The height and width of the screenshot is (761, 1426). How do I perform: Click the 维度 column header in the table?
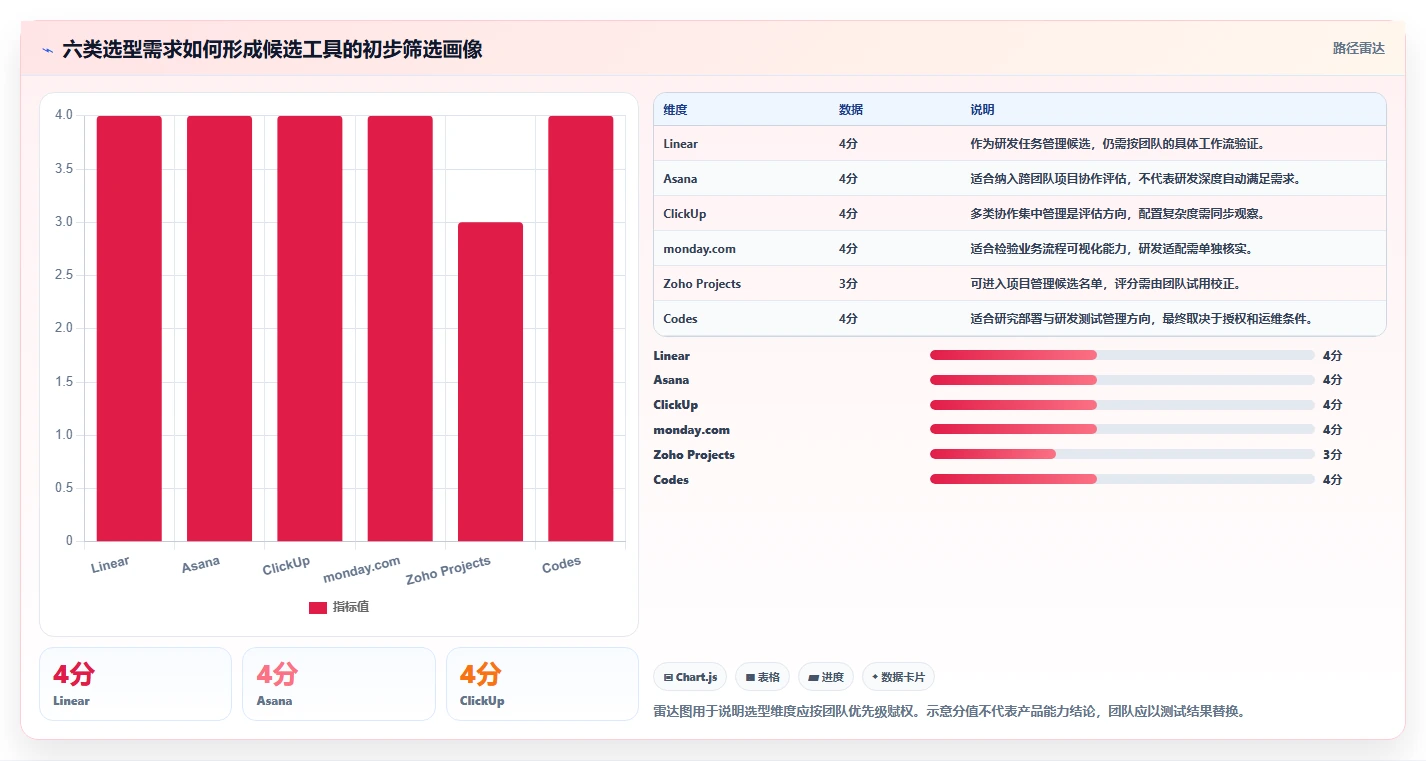tap(675, 109)
